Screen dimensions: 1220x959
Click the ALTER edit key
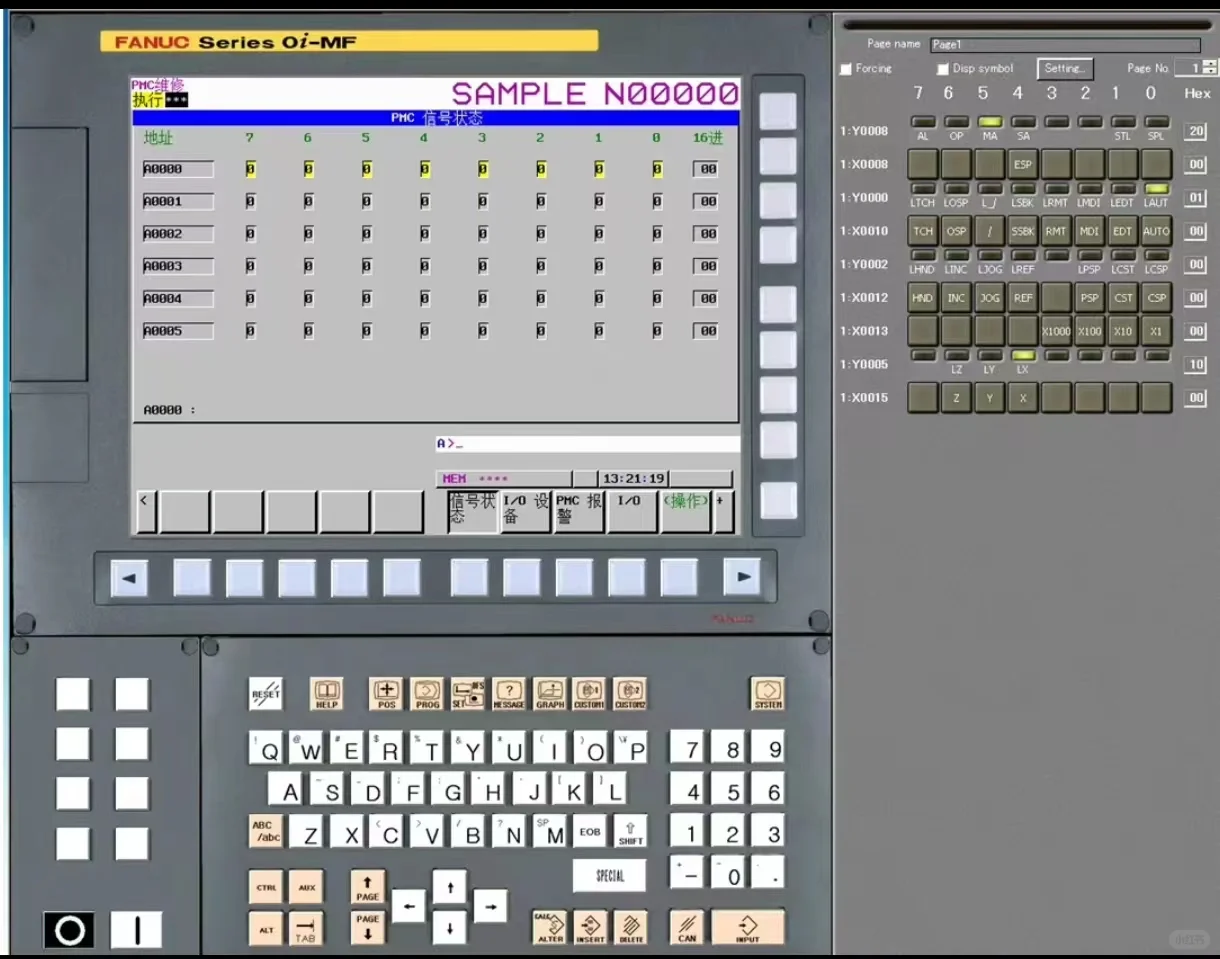click(549, 927)
